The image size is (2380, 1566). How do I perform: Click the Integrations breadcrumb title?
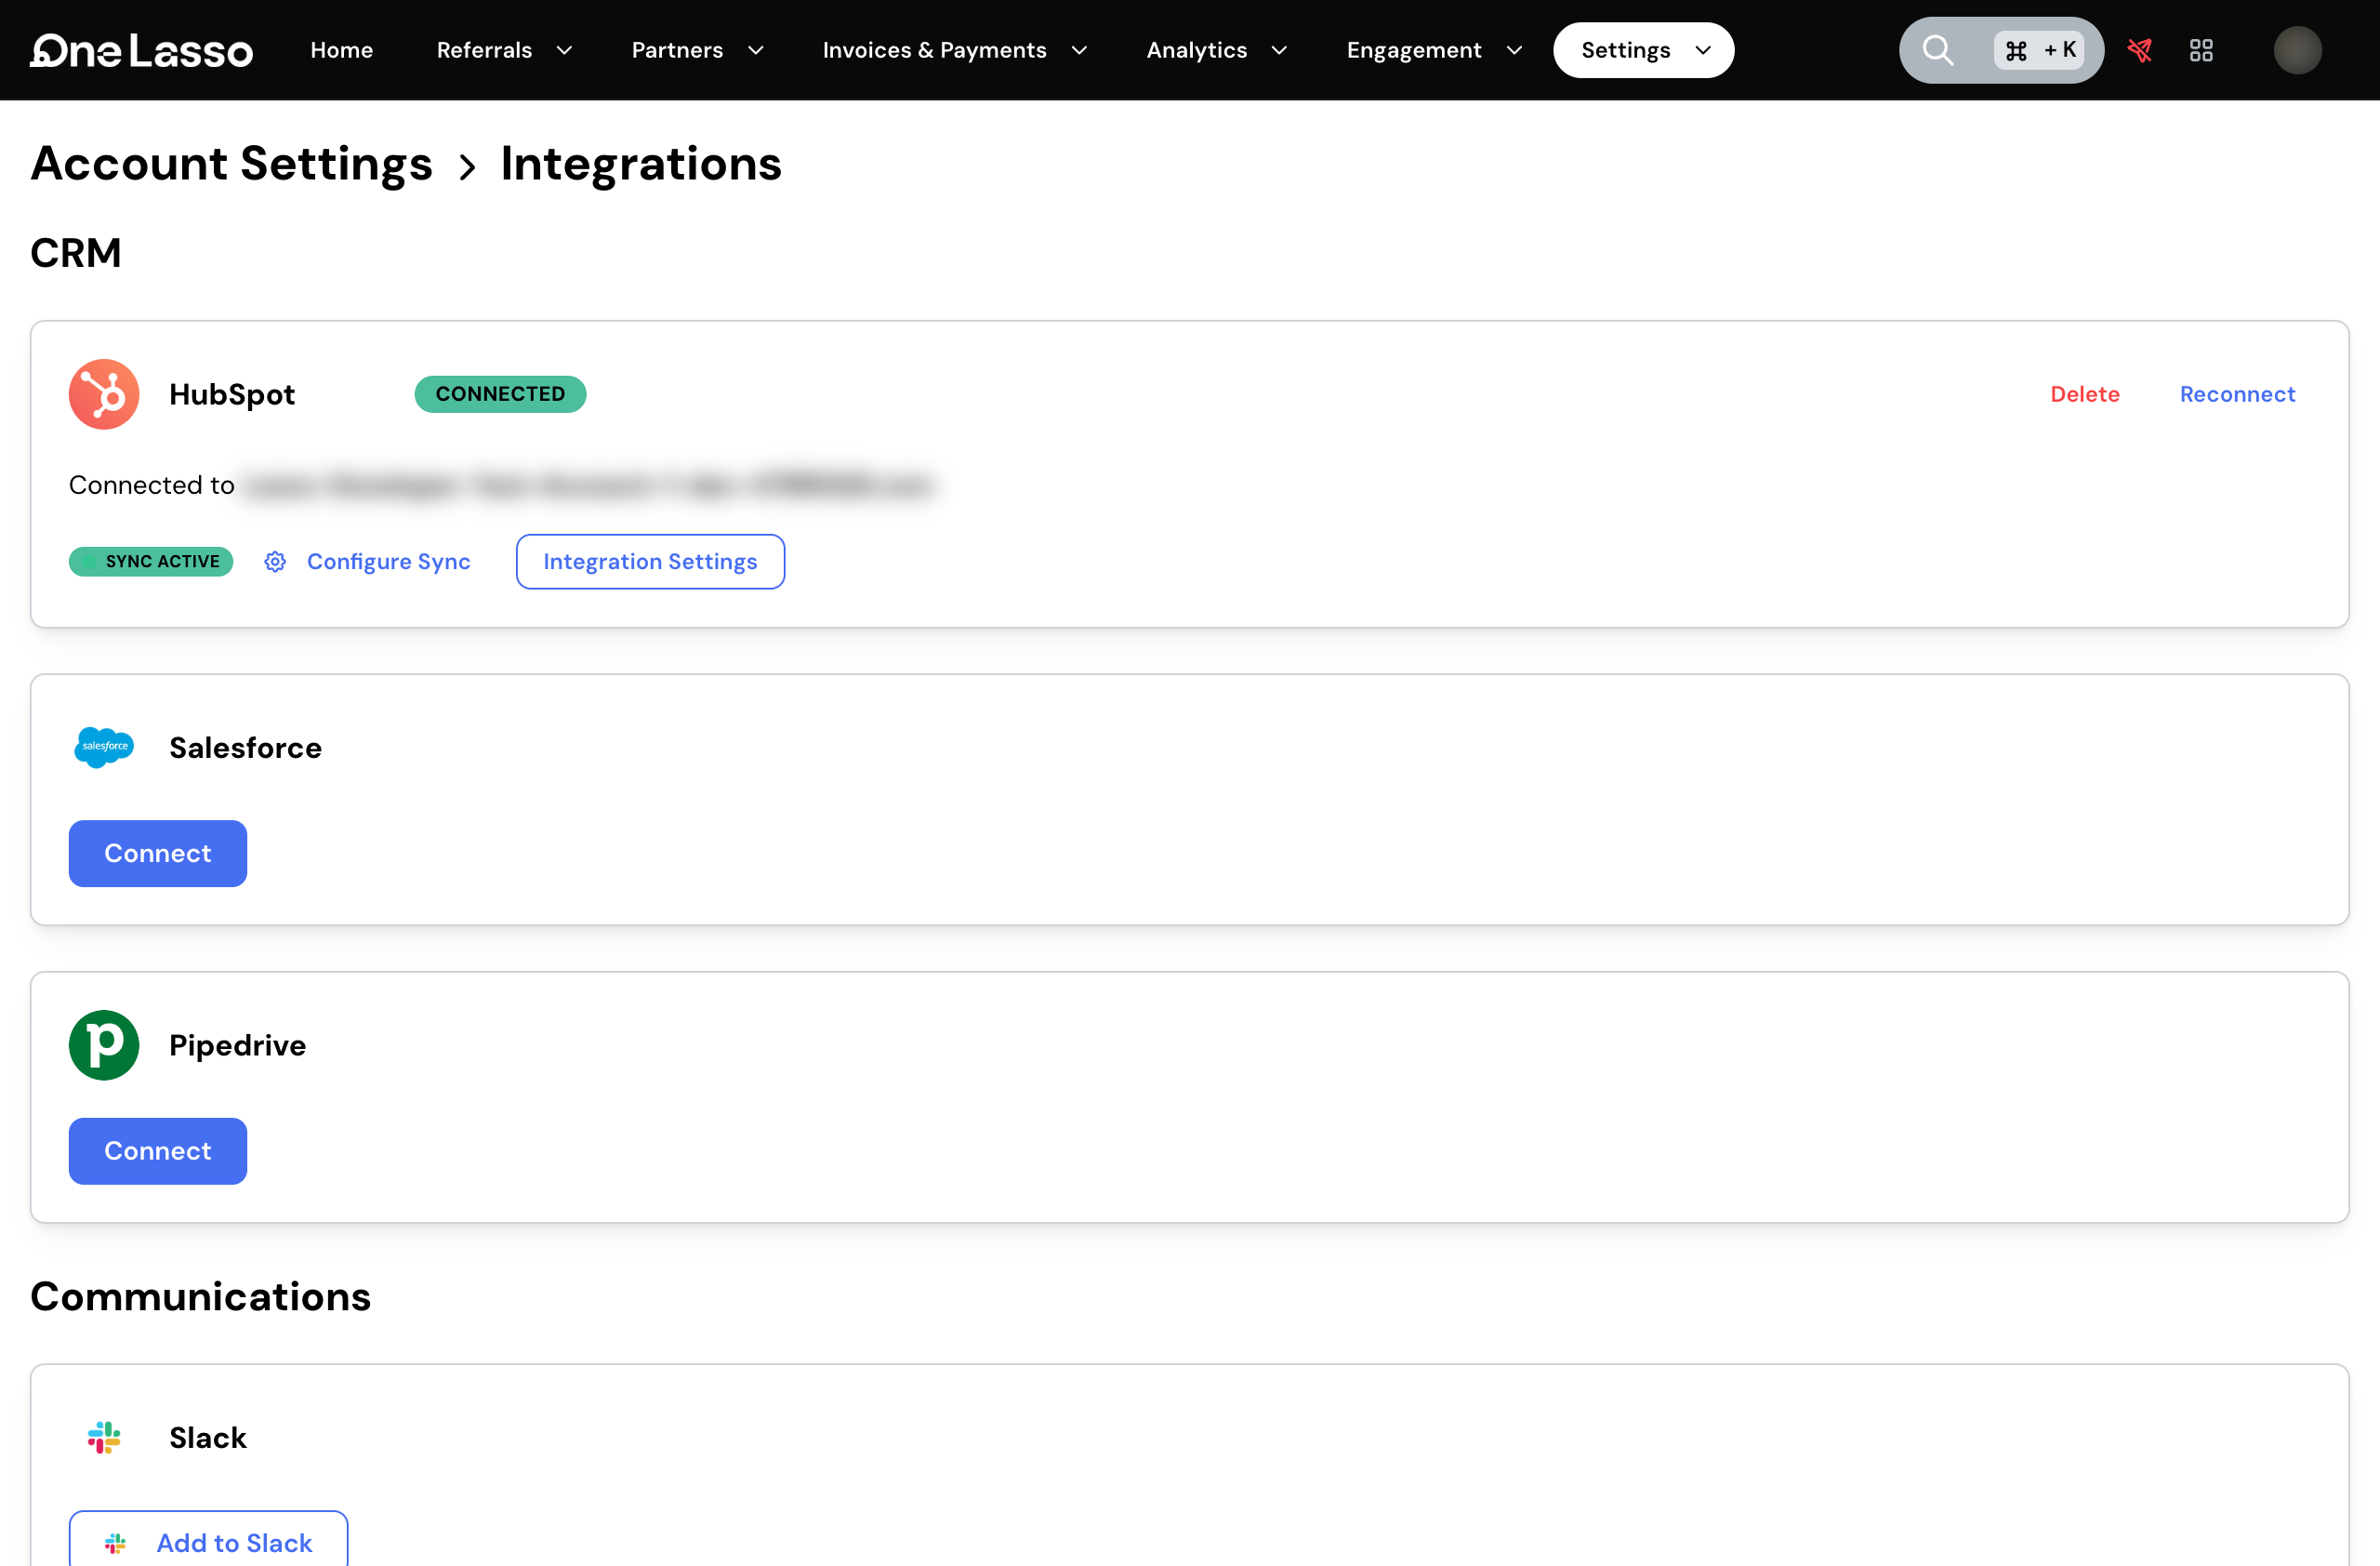(x=641, y=163)
